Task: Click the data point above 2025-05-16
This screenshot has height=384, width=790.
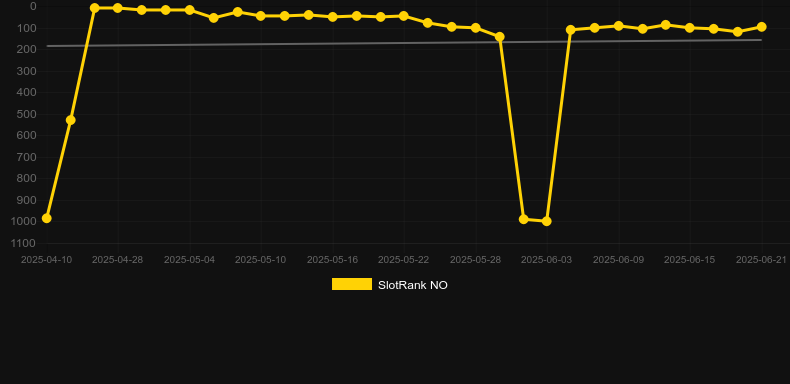Action: (333, 17)
